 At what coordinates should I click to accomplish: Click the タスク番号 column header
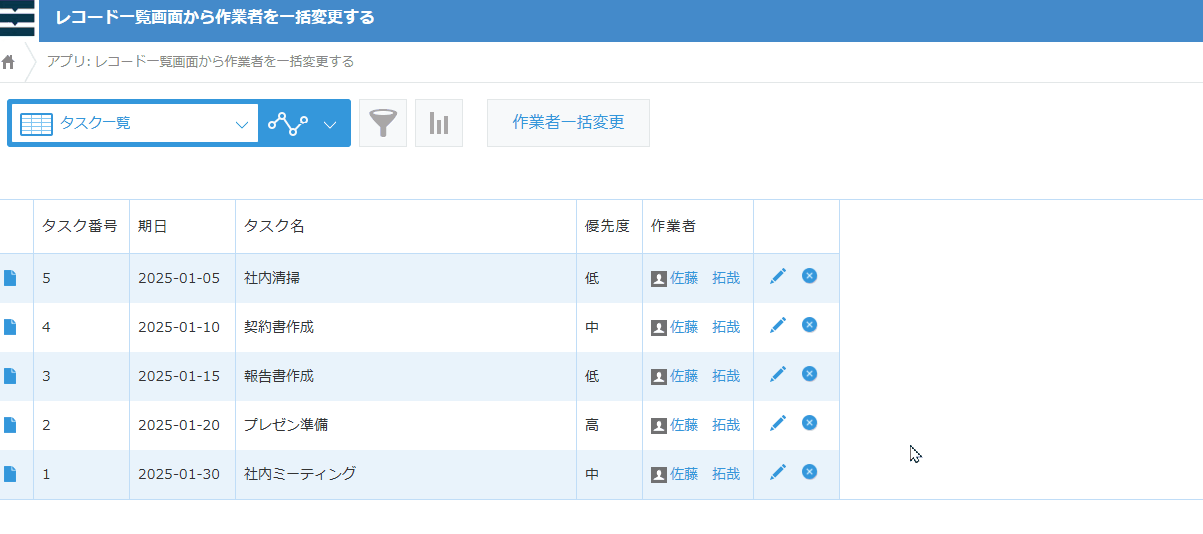click(80, 226)
